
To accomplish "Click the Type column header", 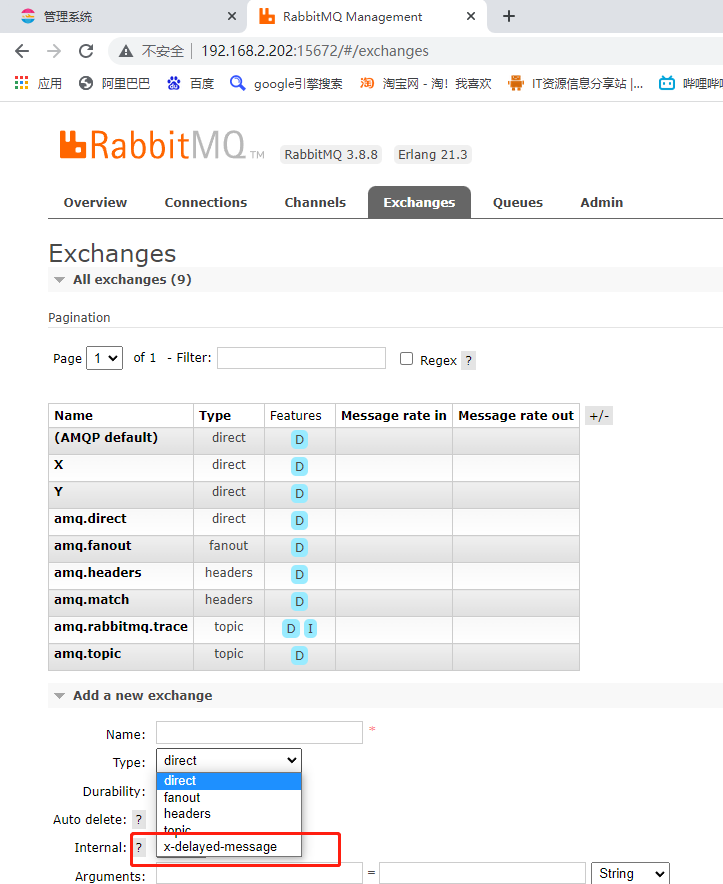I will tap(215, 416).
